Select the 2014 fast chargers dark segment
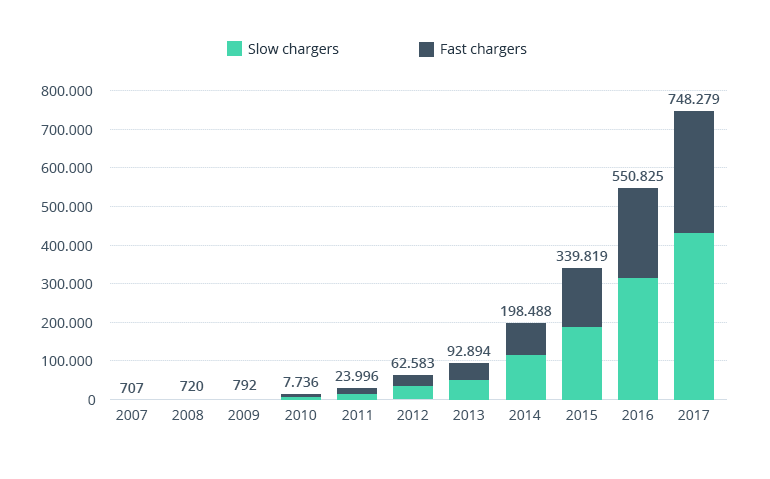Viewport: 770px width, 479px height. click(x=525, y=339)
